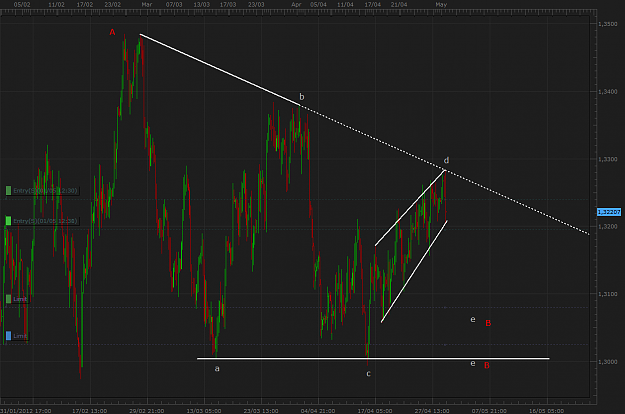625x414 pixels.
Task: Click the green Limit order marker
Action: click(17, 299)
